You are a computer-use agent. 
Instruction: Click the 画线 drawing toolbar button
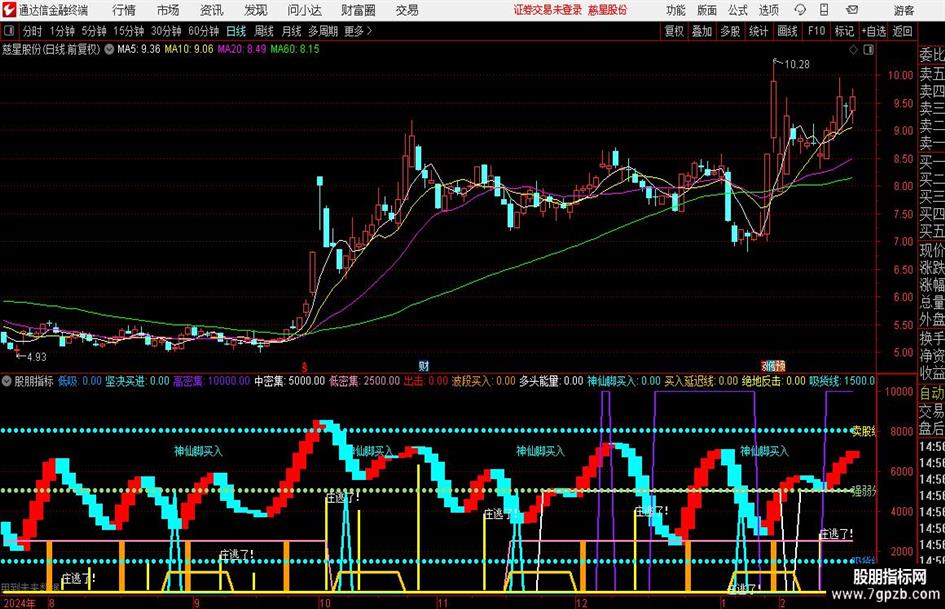(788, 31)
